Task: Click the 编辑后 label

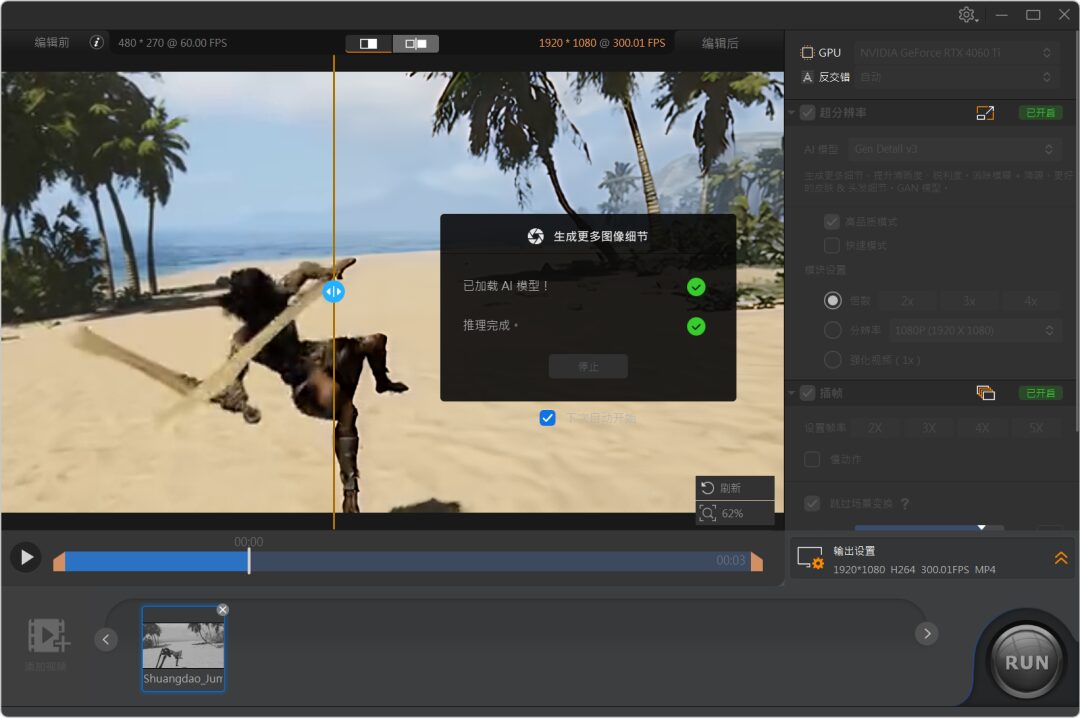Action: coord(720,43)
